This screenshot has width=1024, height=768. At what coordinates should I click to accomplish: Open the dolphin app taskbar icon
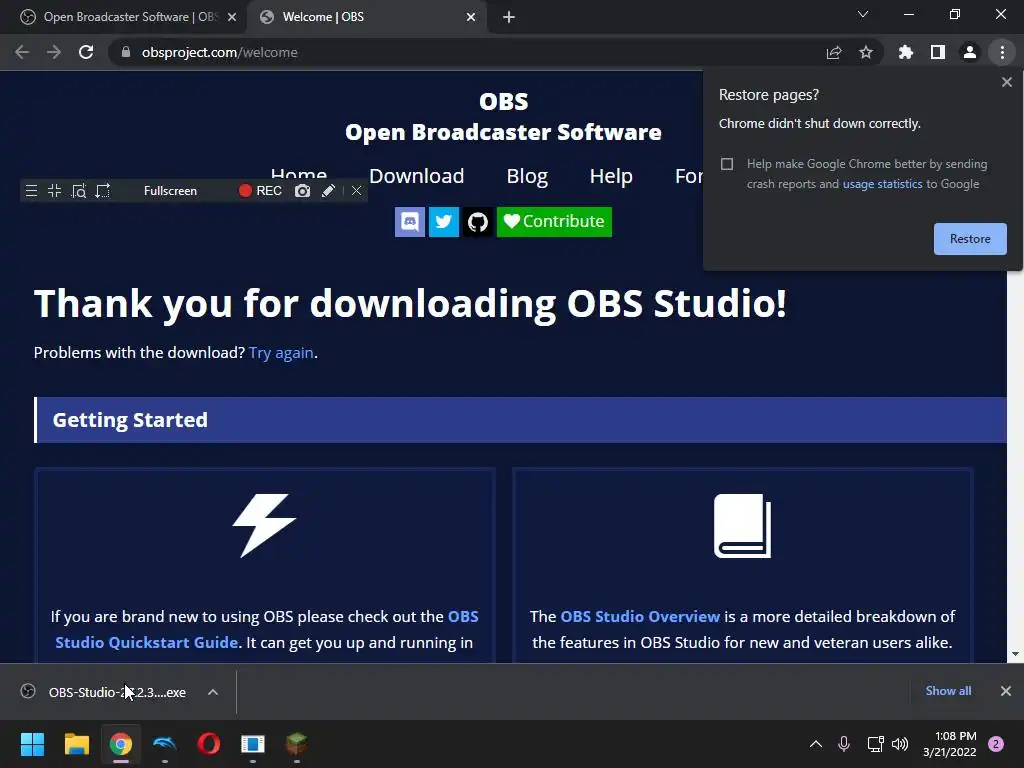coord(165,744)
